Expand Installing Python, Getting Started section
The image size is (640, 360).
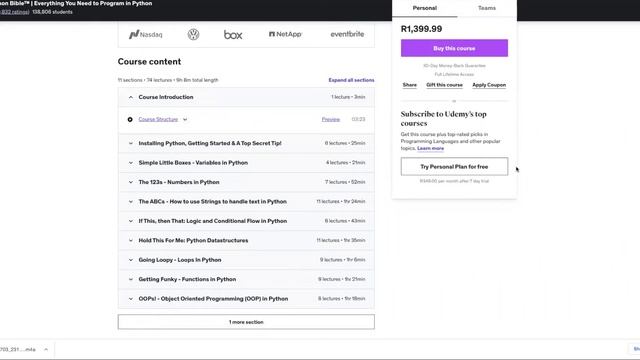tap(246, 143)
